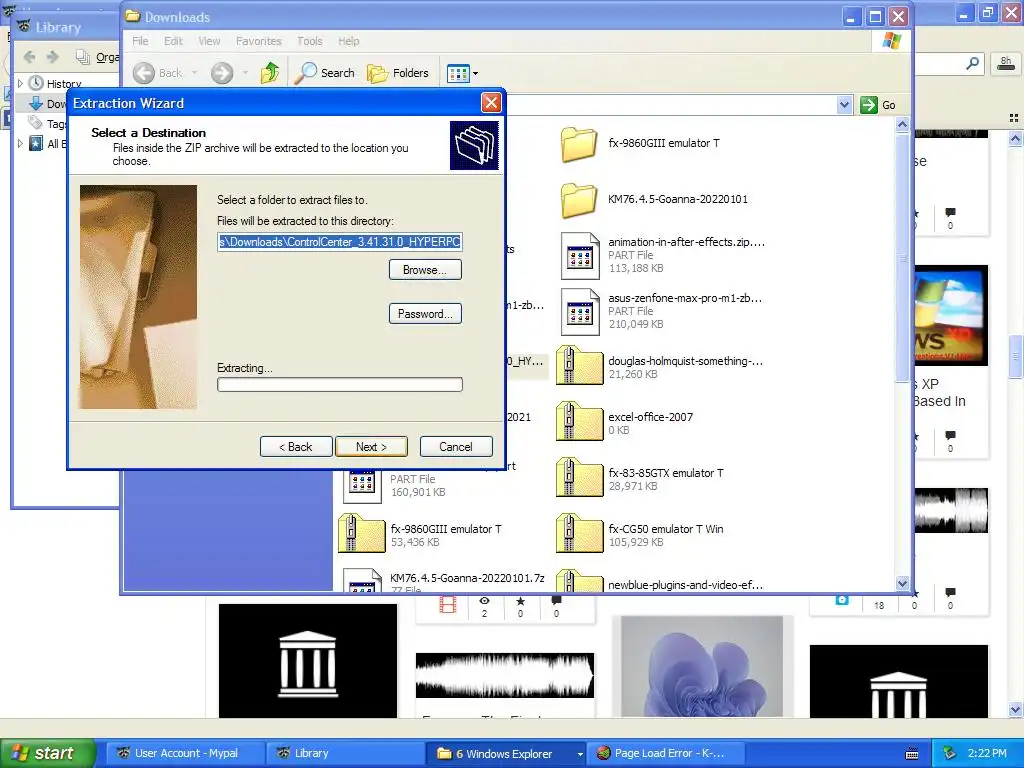Click Downloads scrollbar down arrow
The width and height of the screenshot is (1024, 768).
coord(903,583)
